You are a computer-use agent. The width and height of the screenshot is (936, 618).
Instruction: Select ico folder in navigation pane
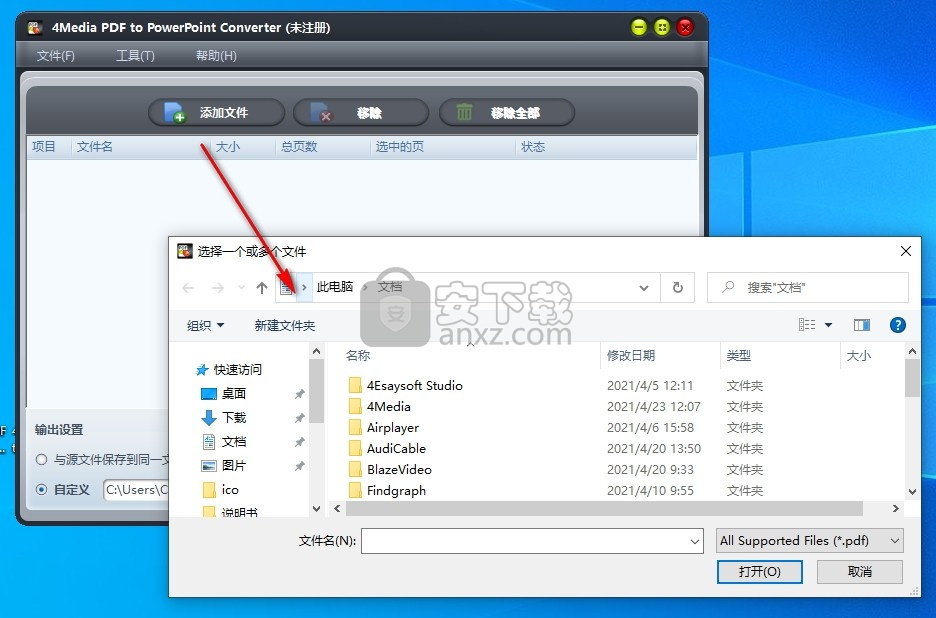[221, 490]
